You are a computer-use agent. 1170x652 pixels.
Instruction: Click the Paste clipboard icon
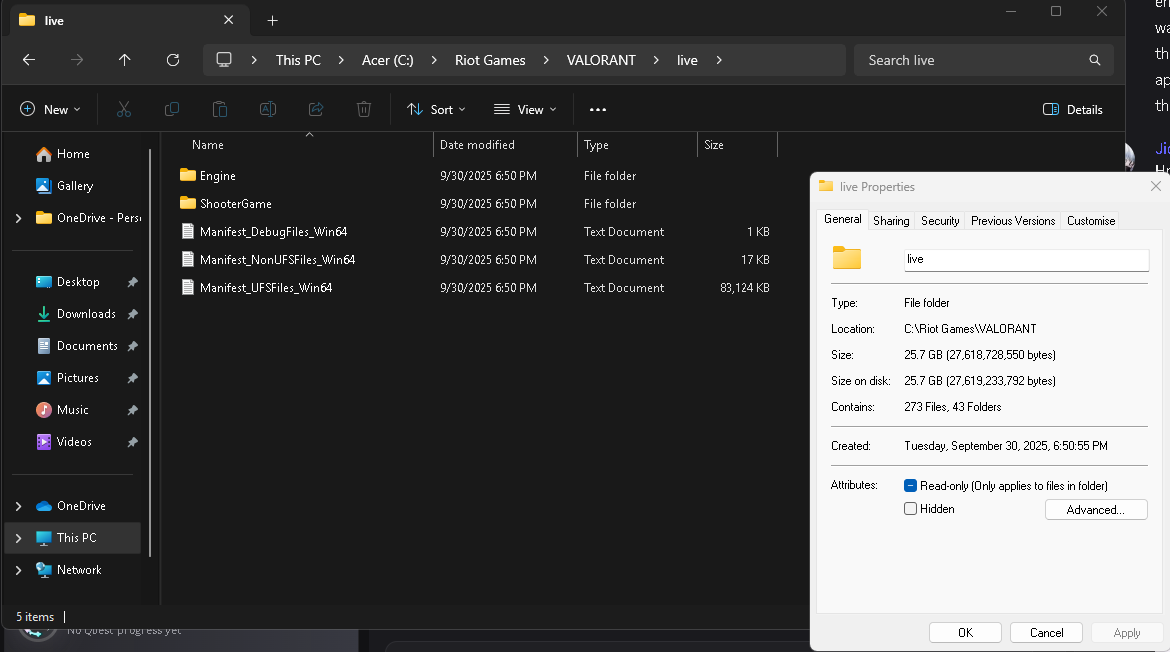click(220, 109)
